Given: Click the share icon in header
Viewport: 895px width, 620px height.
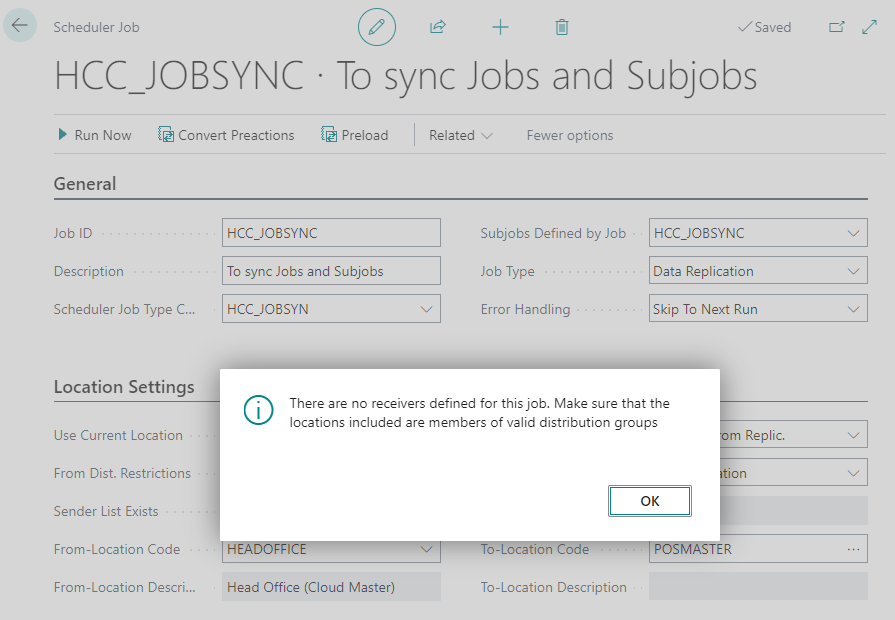Looking at the screenshot, I should [437, 27].
